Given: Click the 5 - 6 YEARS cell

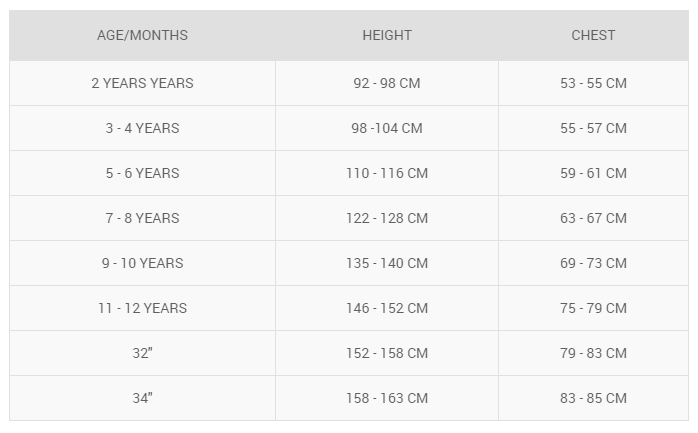Looking at the screenshot, I should (142, 173).
